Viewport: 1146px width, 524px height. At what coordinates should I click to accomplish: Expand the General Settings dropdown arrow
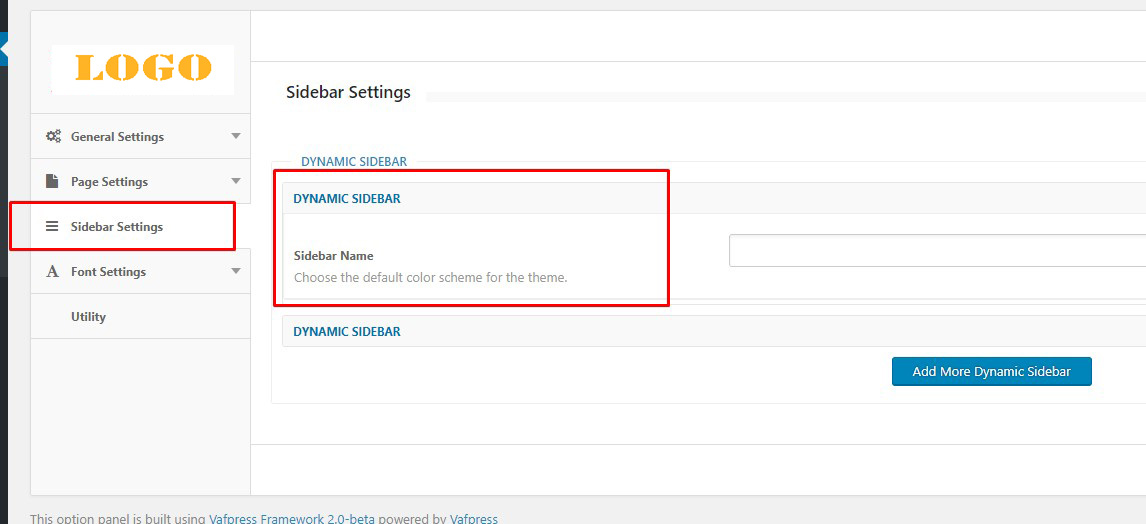click(236, 136)
